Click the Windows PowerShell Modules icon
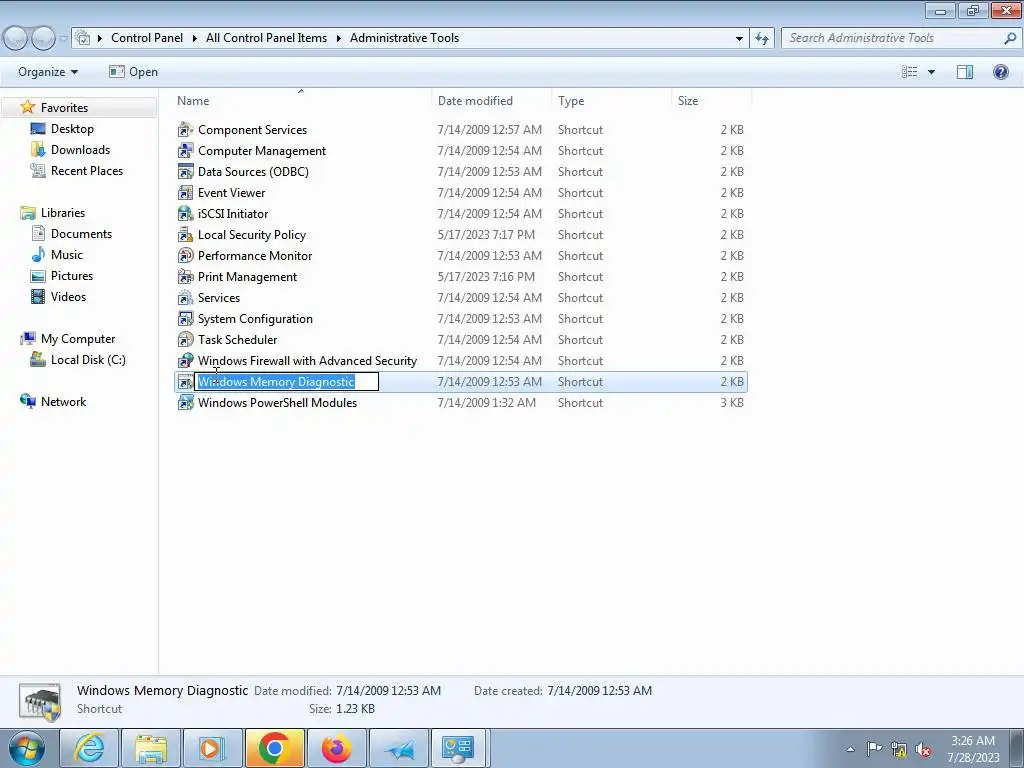This screenshot has height=768, width=1024. pyautogui.click(x=185, y=402)
